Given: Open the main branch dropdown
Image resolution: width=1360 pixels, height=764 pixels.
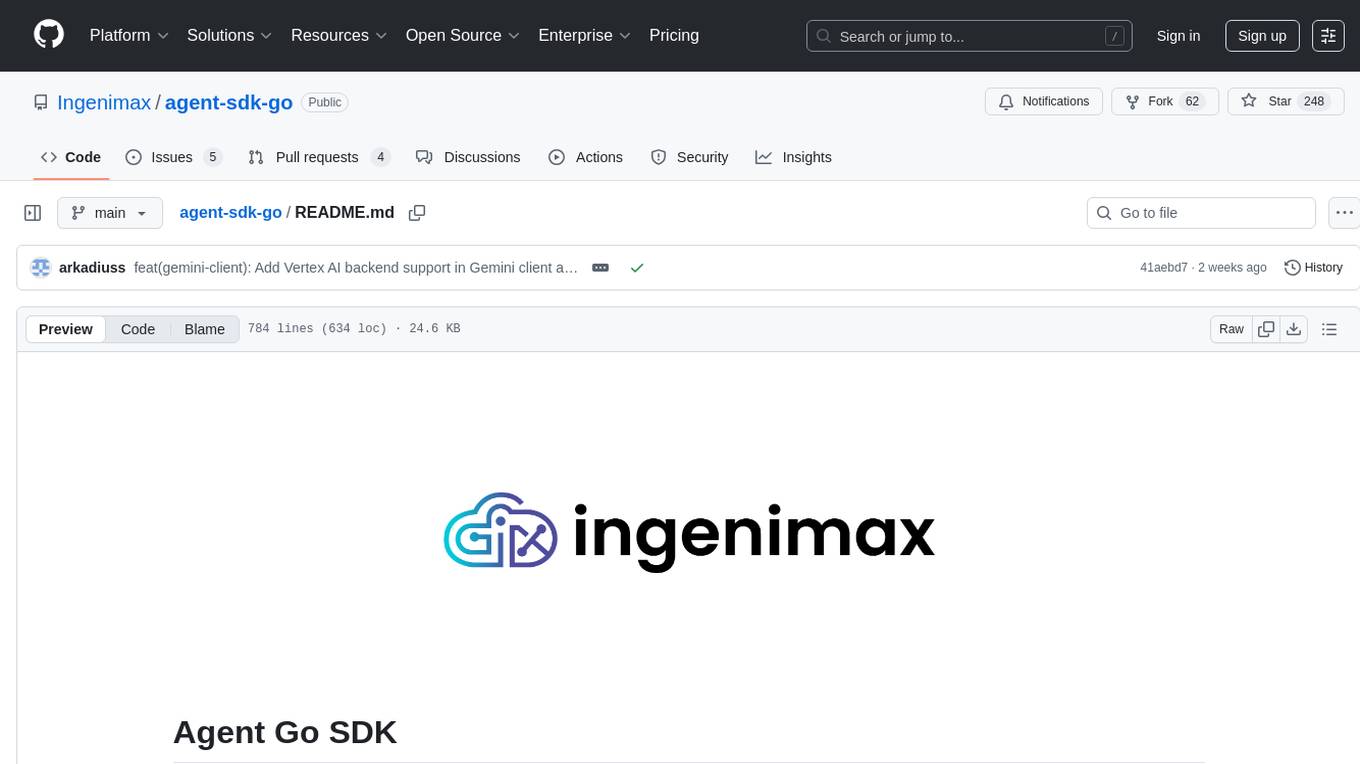Looking at the screenshot, I should pos(110,213).
